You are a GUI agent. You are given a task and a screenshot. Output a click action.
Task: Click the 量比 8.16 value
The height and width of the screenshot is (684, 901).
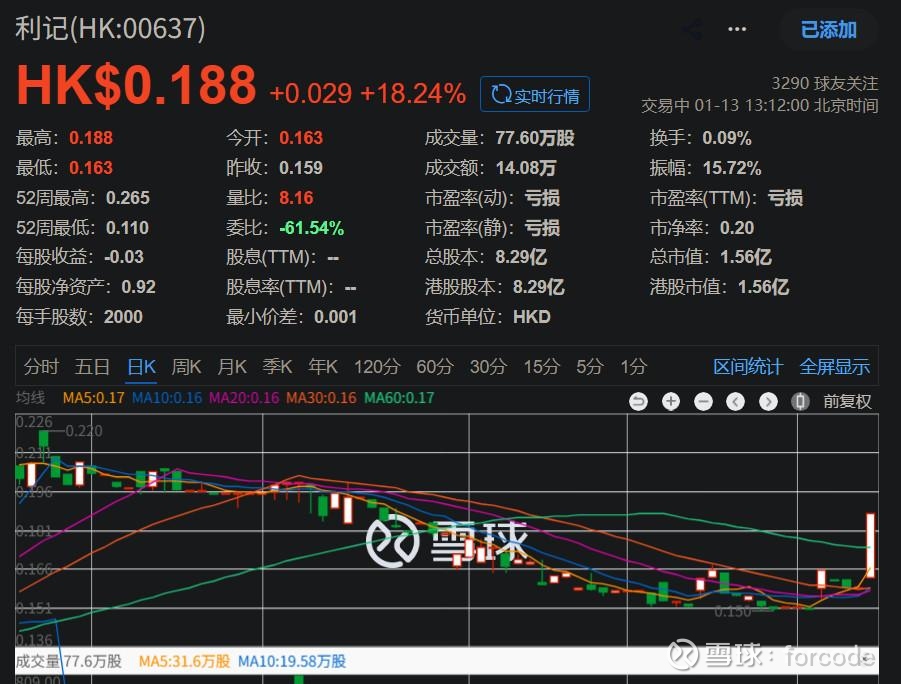(297, 198)
